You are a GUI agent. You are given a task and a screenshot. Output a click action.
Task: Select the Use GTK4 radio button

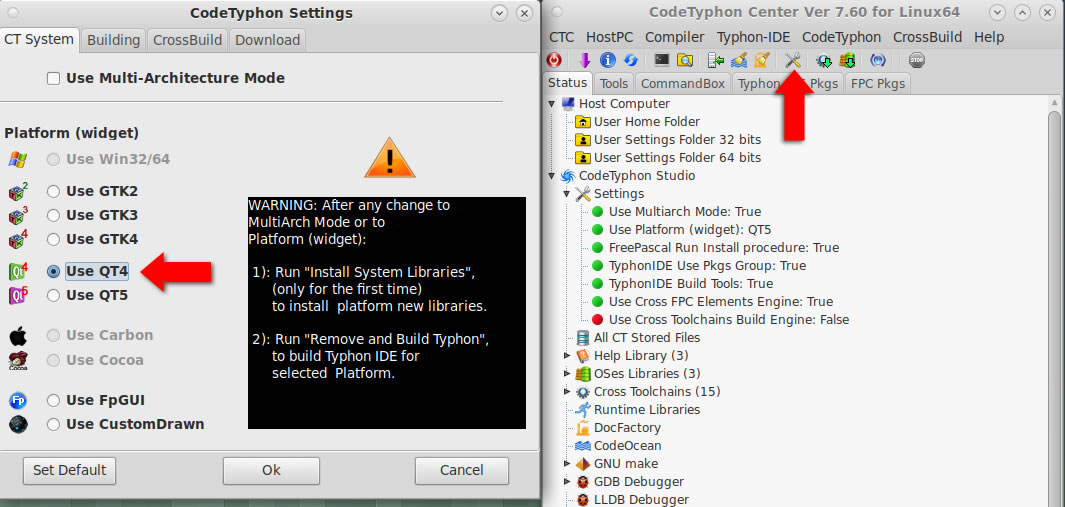(54, 240)
